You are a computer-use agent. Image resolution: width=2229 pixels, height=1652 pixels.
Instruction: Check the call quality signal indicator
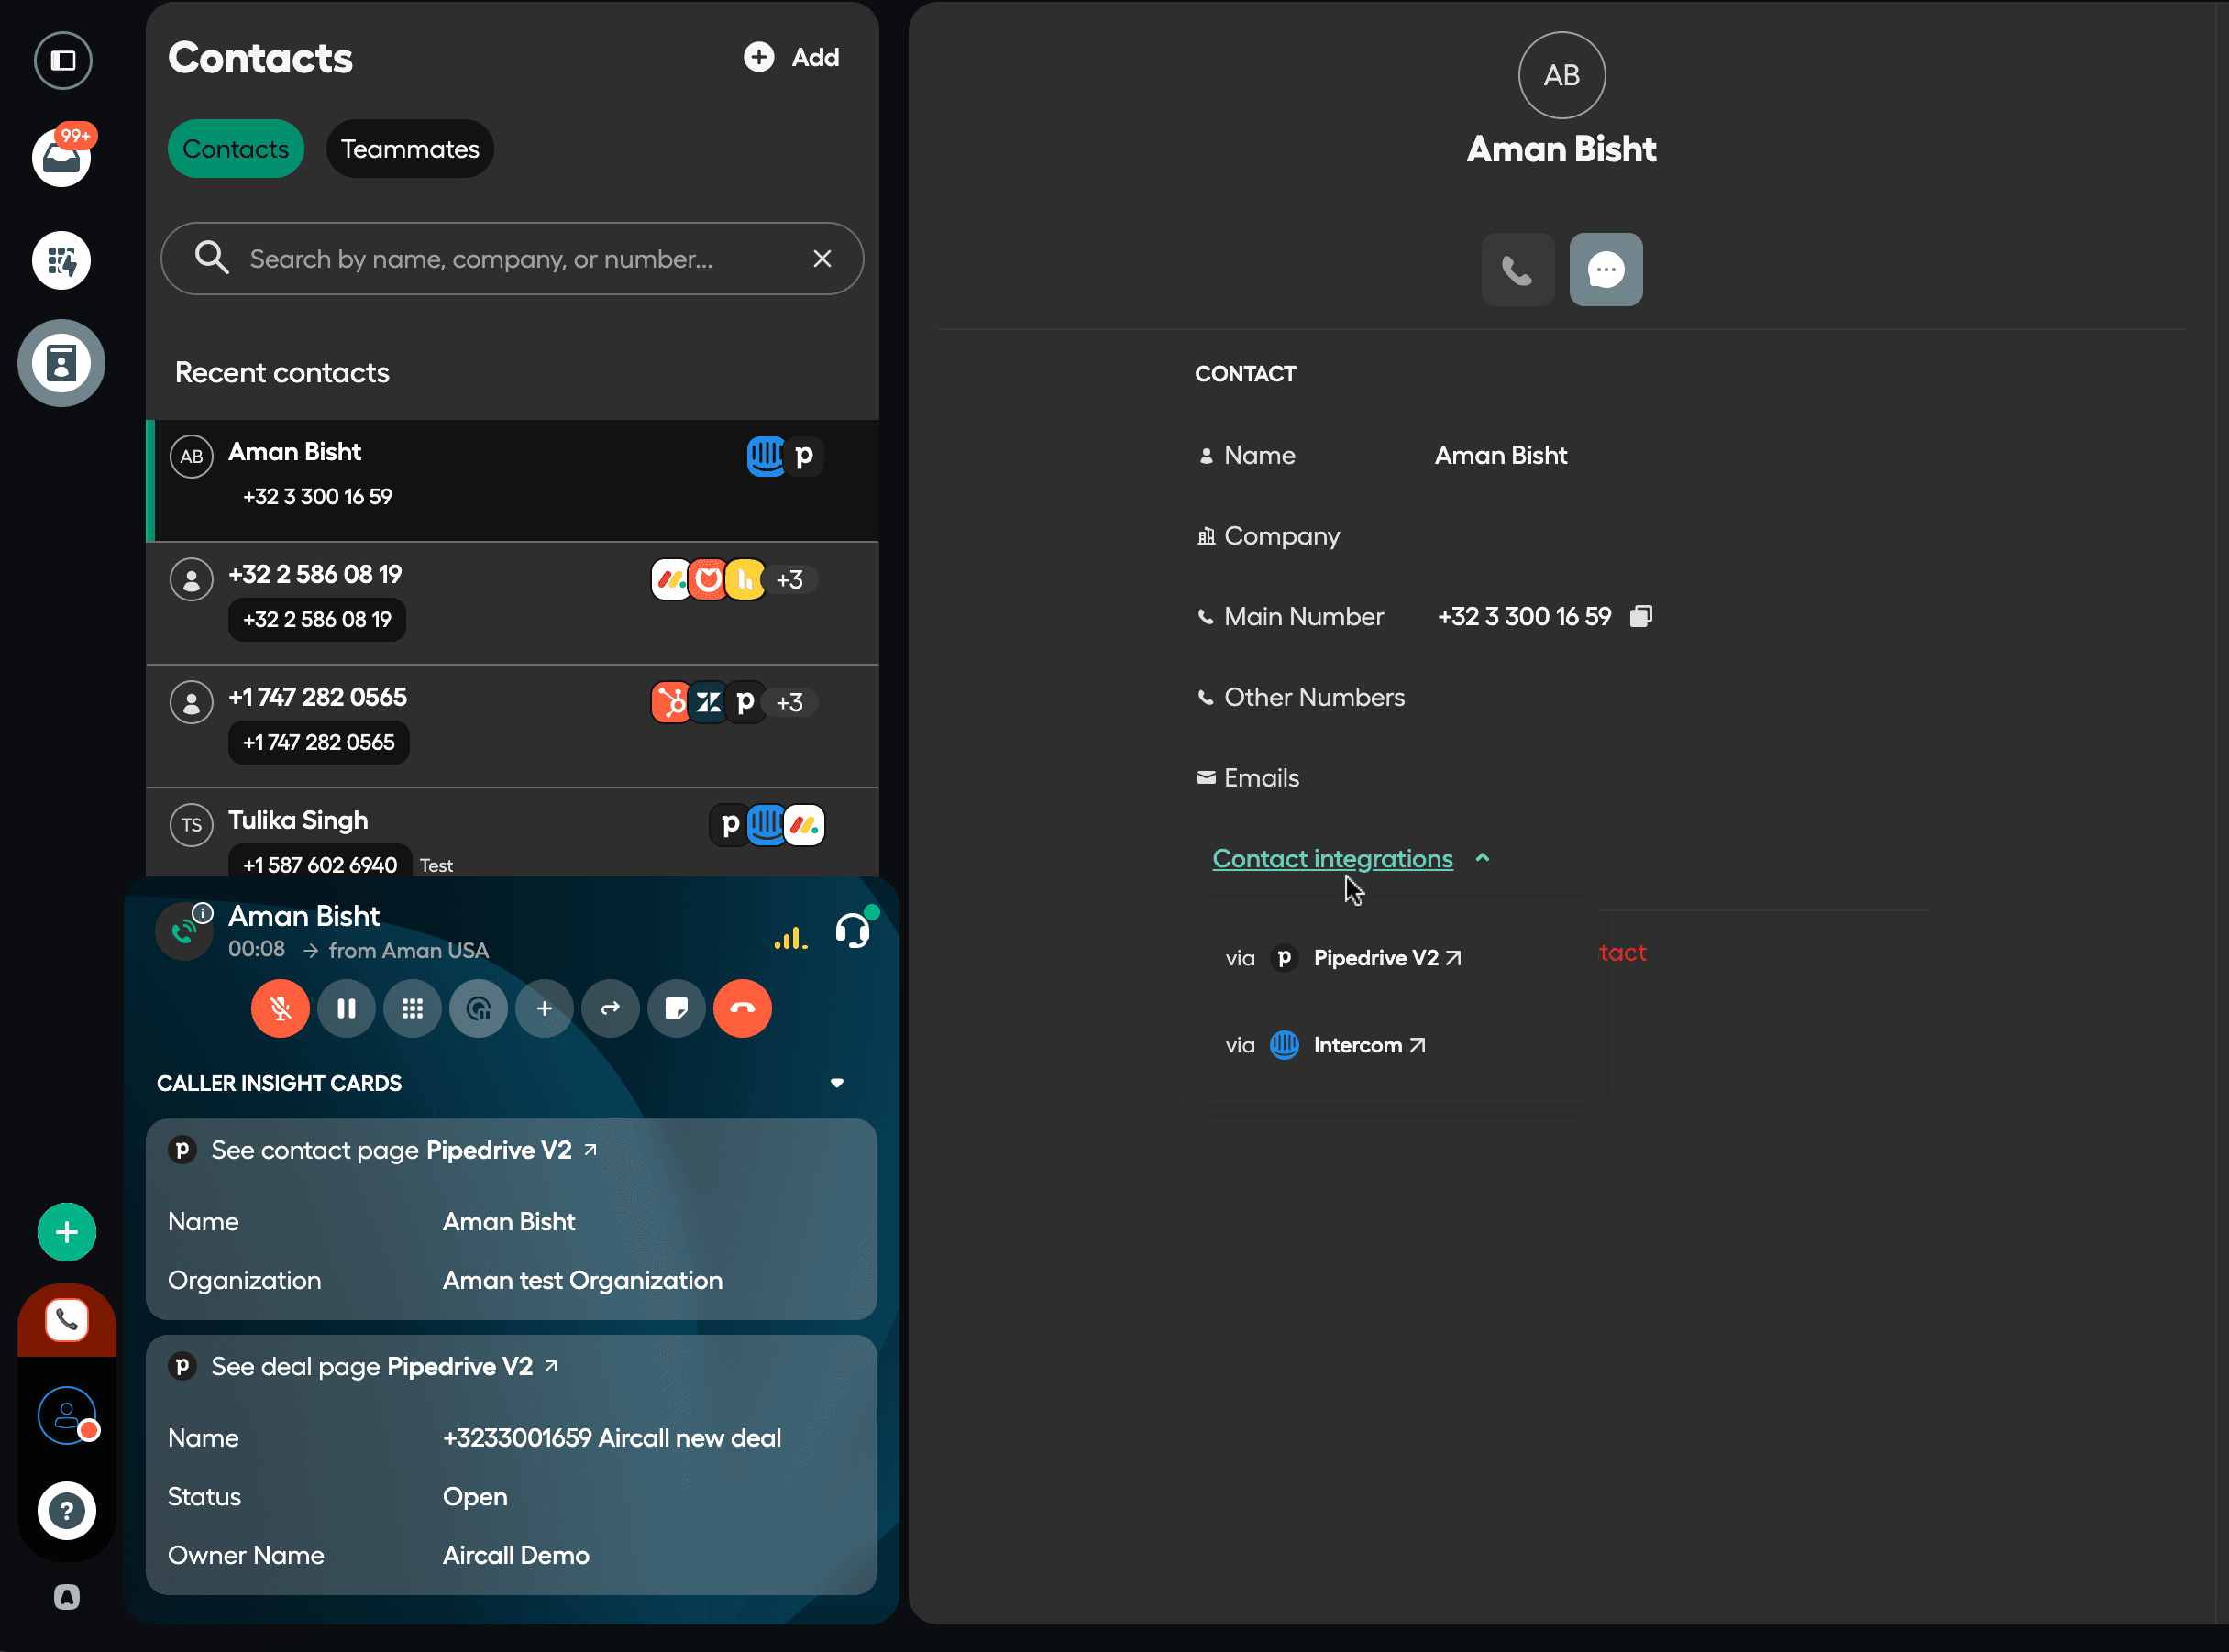click(790, 938)
